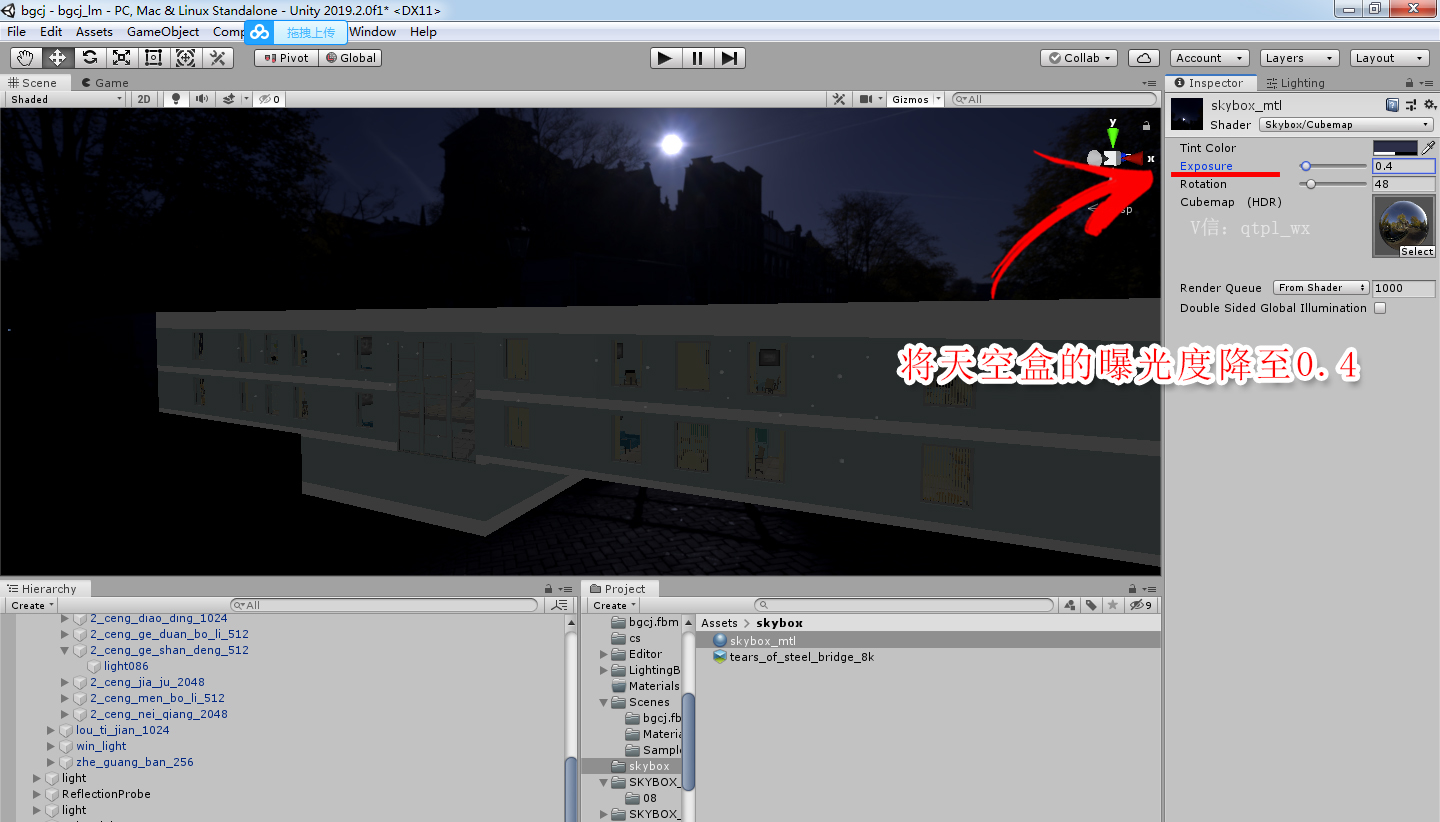Switch to the Lighting tab
1440x822 pixels.
point(1295,83)
